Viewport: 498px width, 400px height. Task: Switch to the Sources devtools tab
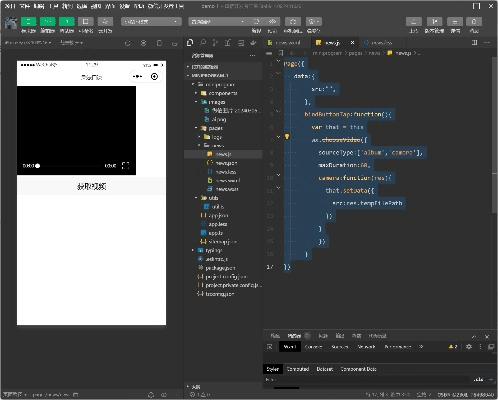[340, 347]
